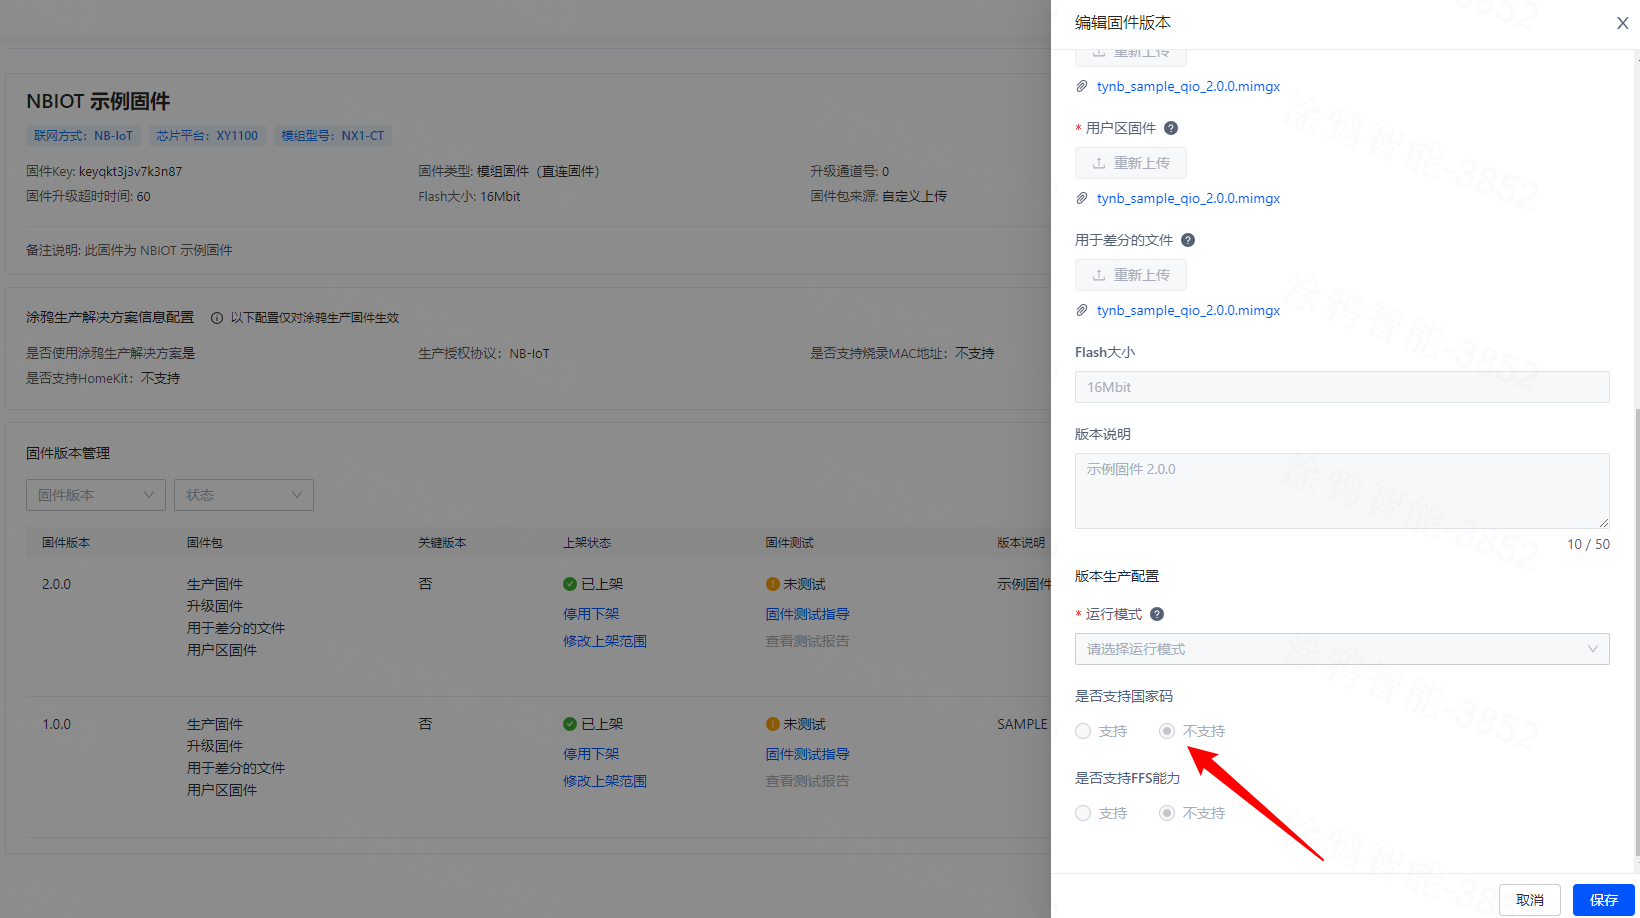The width and height of the screenshot is (1640, 918).
Task: Open help icon next to 运行模式
Action: (1157, 614)
